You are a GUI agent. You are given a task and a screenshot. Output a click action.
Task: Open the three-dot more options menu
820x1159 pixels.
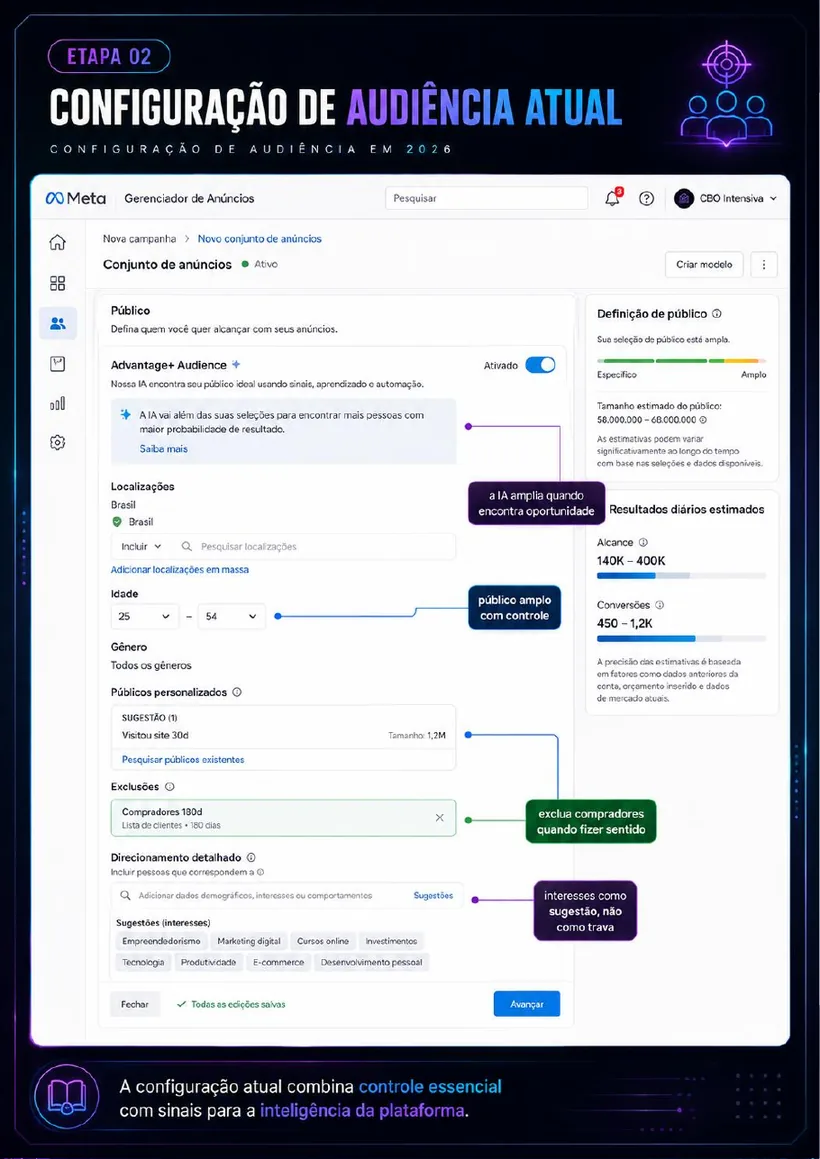coord(764,265)
